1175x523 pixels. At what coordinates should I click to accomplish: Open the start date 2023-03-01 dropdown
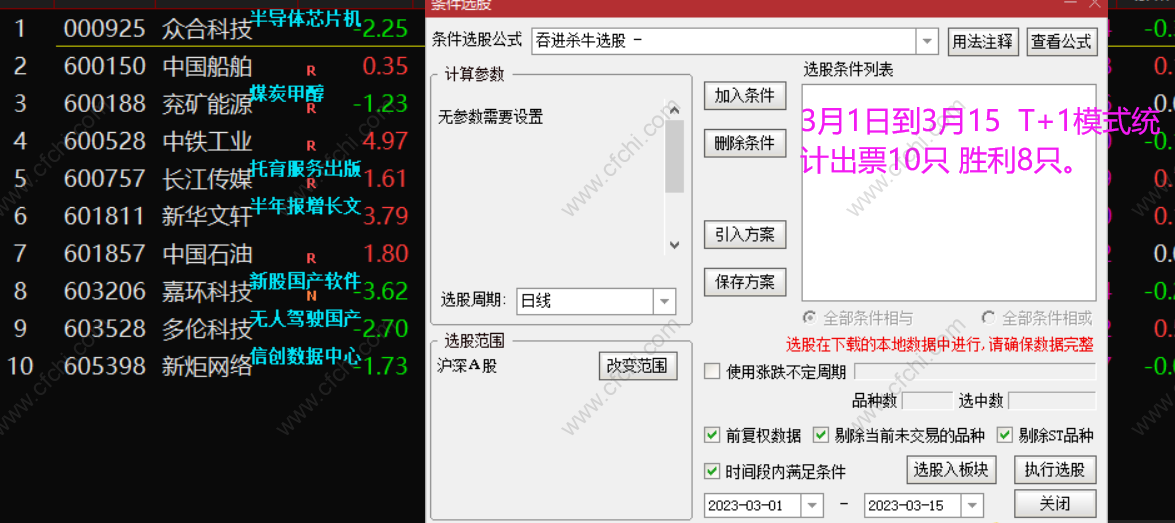[x=813, y=506]
